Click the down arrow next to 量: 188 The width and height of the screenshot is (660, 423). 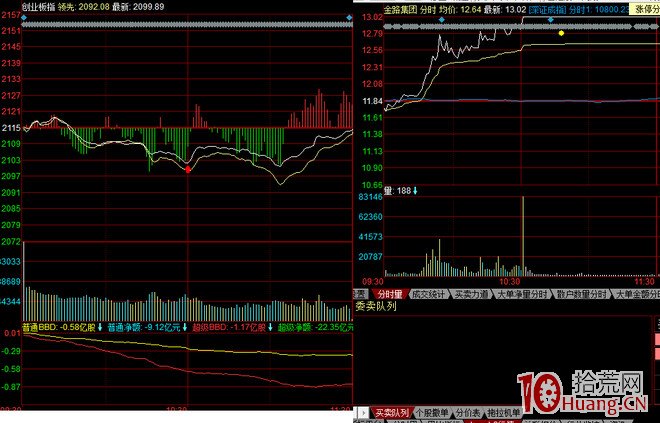click(415, 191)
